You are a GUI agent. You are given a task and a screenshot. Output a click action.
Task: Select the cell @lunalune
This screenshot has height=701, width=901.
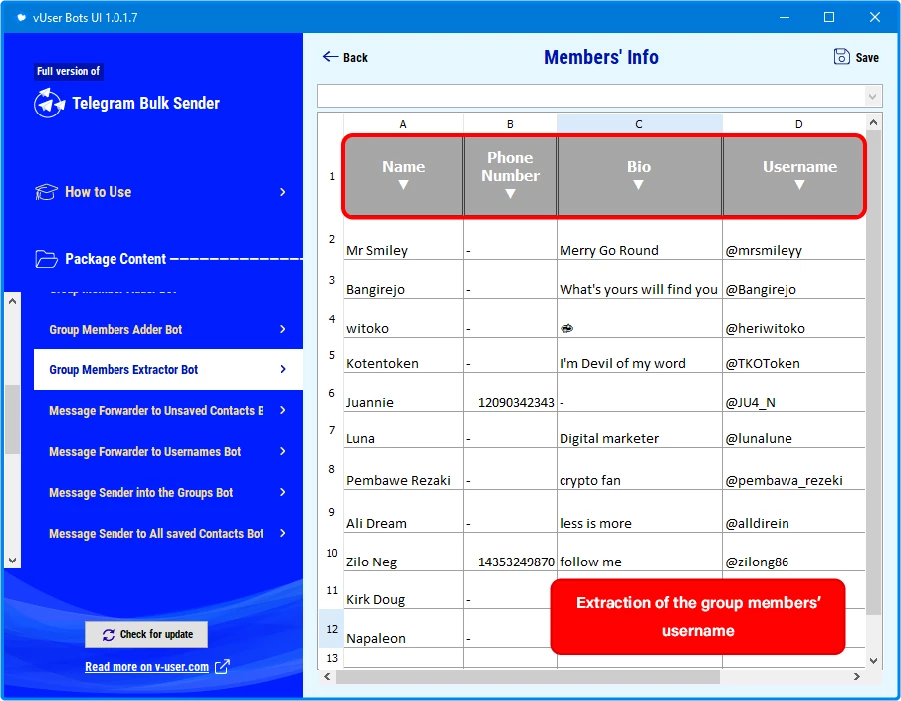pos(794,430)
